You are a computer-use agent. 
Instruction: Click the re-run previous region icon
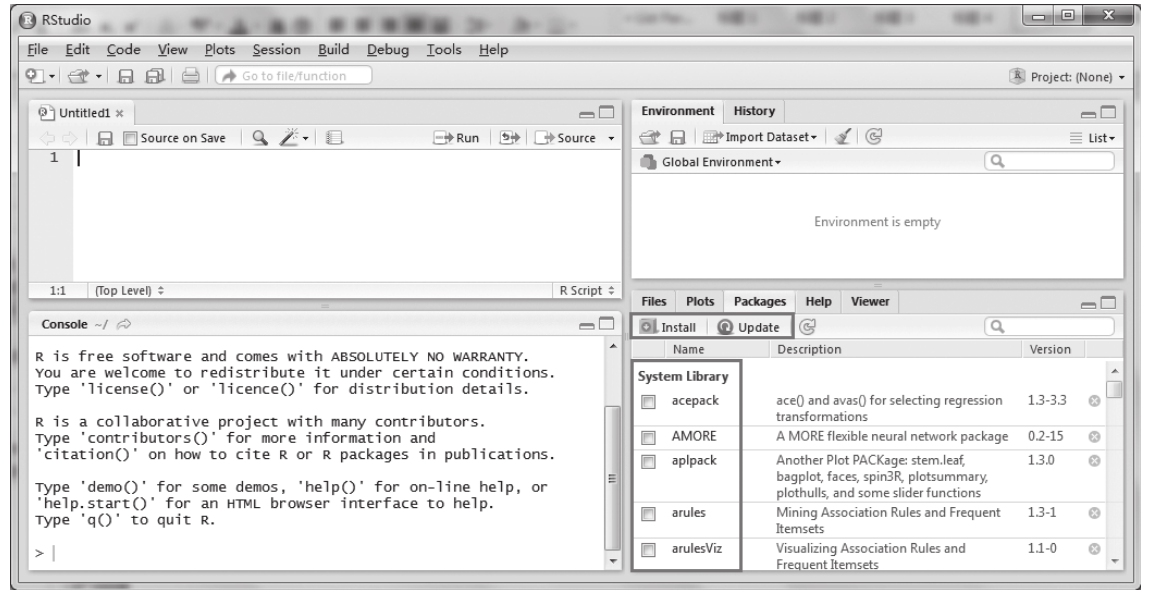pyautogui.click(x=509, y=137)
